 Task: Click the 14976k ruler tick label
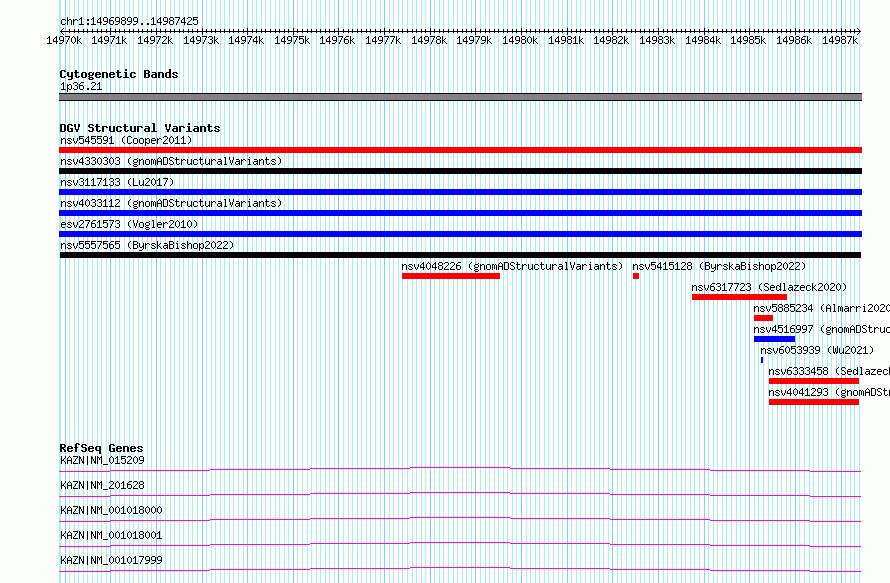337,40
